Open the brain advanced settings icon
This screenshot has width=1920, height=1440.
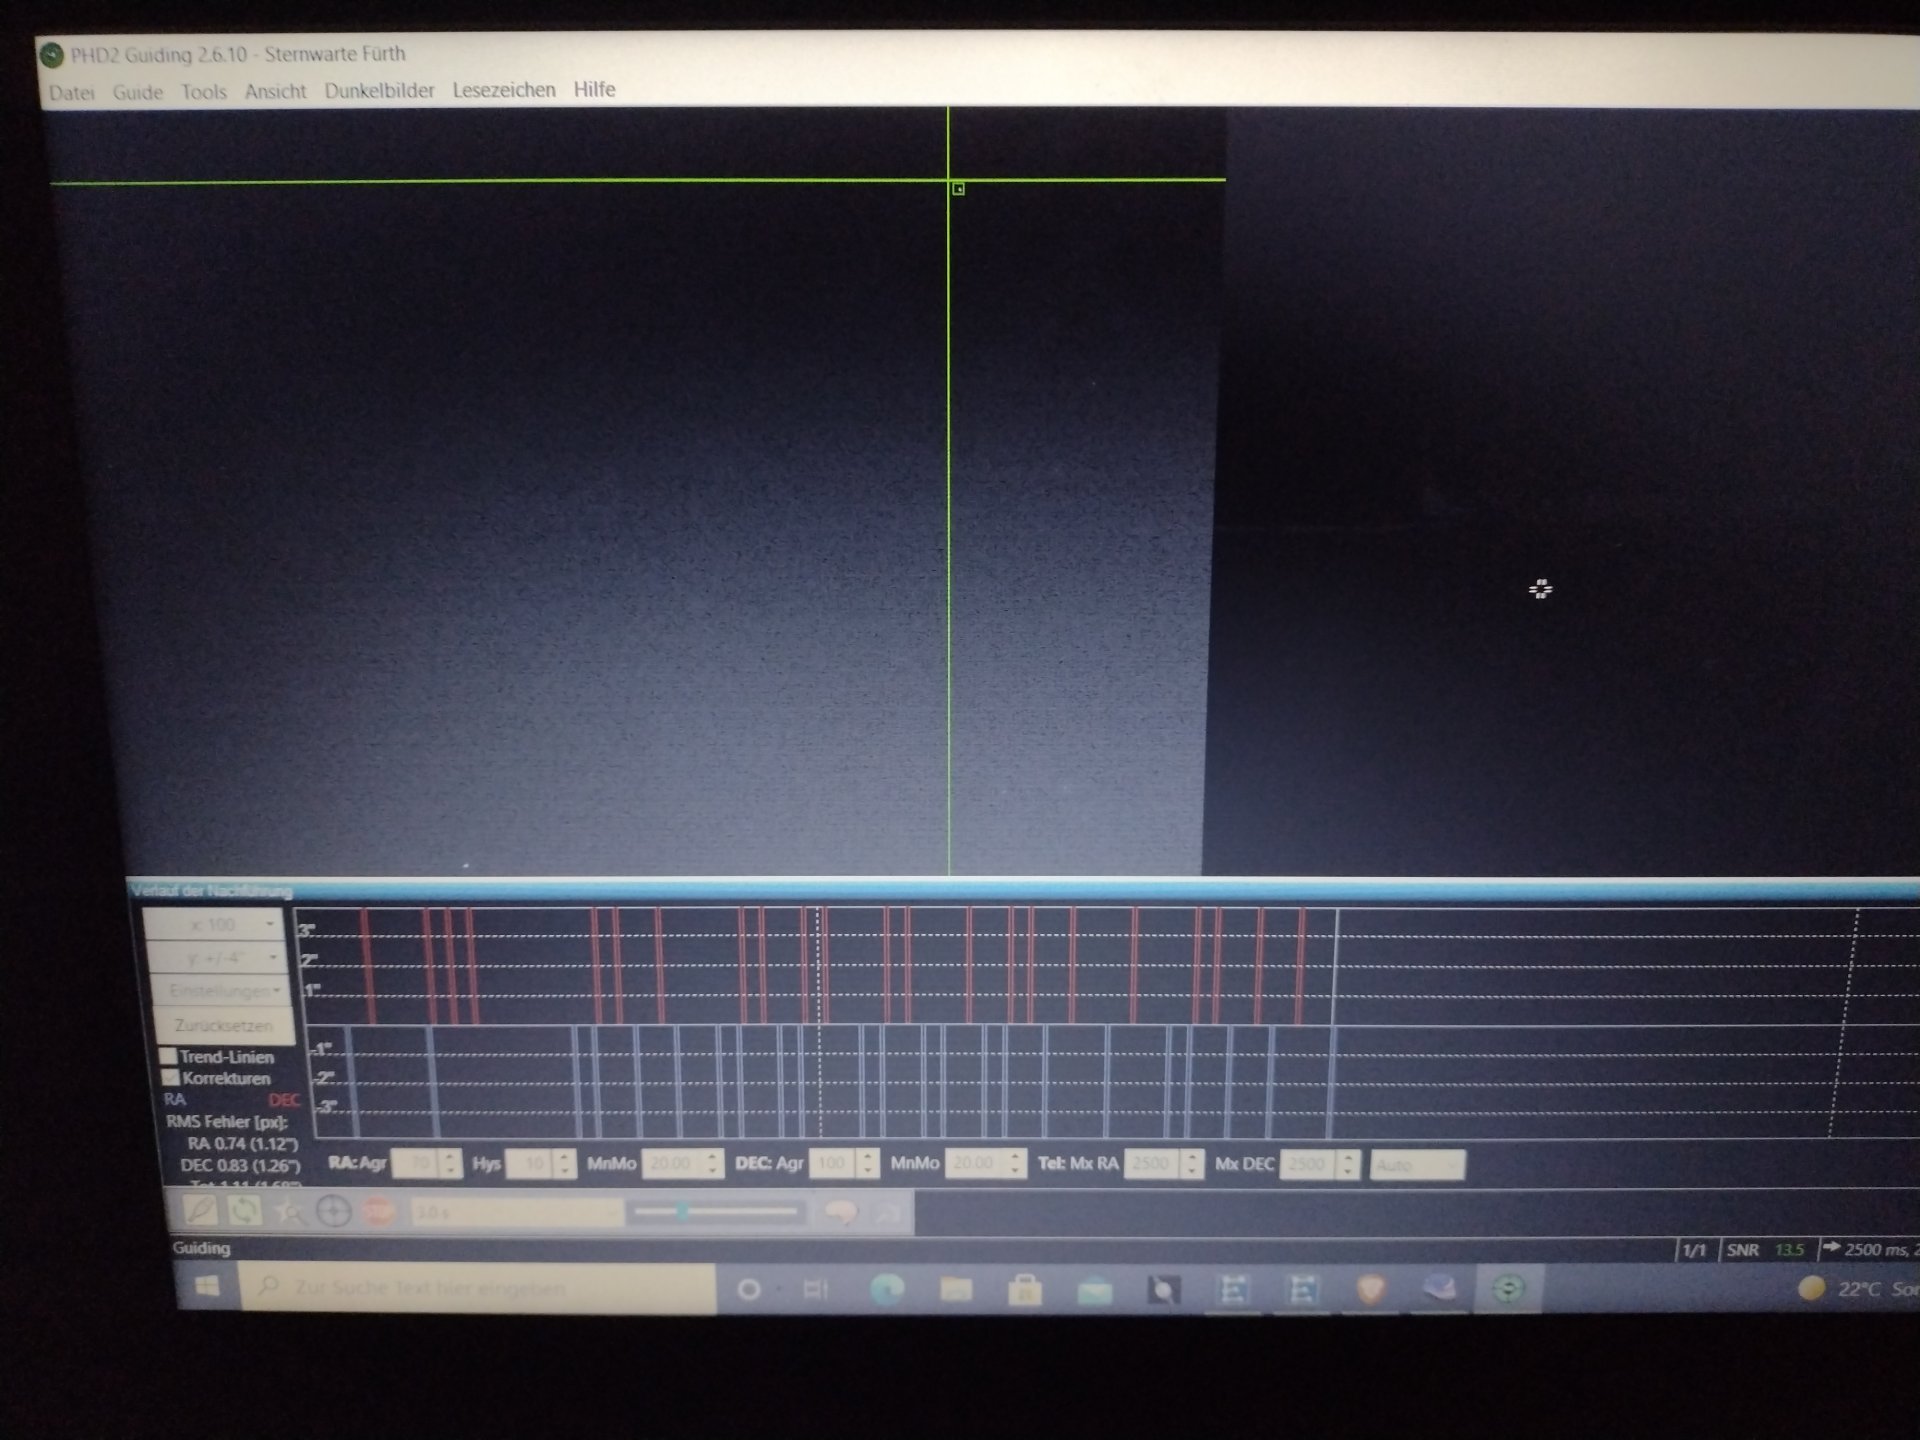click(x=840, y=1213)
